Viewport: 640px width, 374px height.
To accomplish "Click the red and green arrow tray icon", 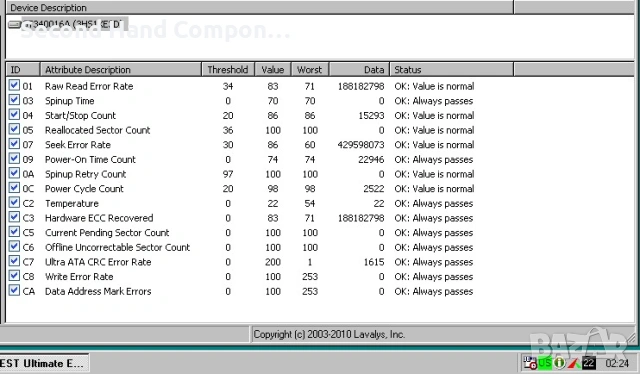I will 574,363.
